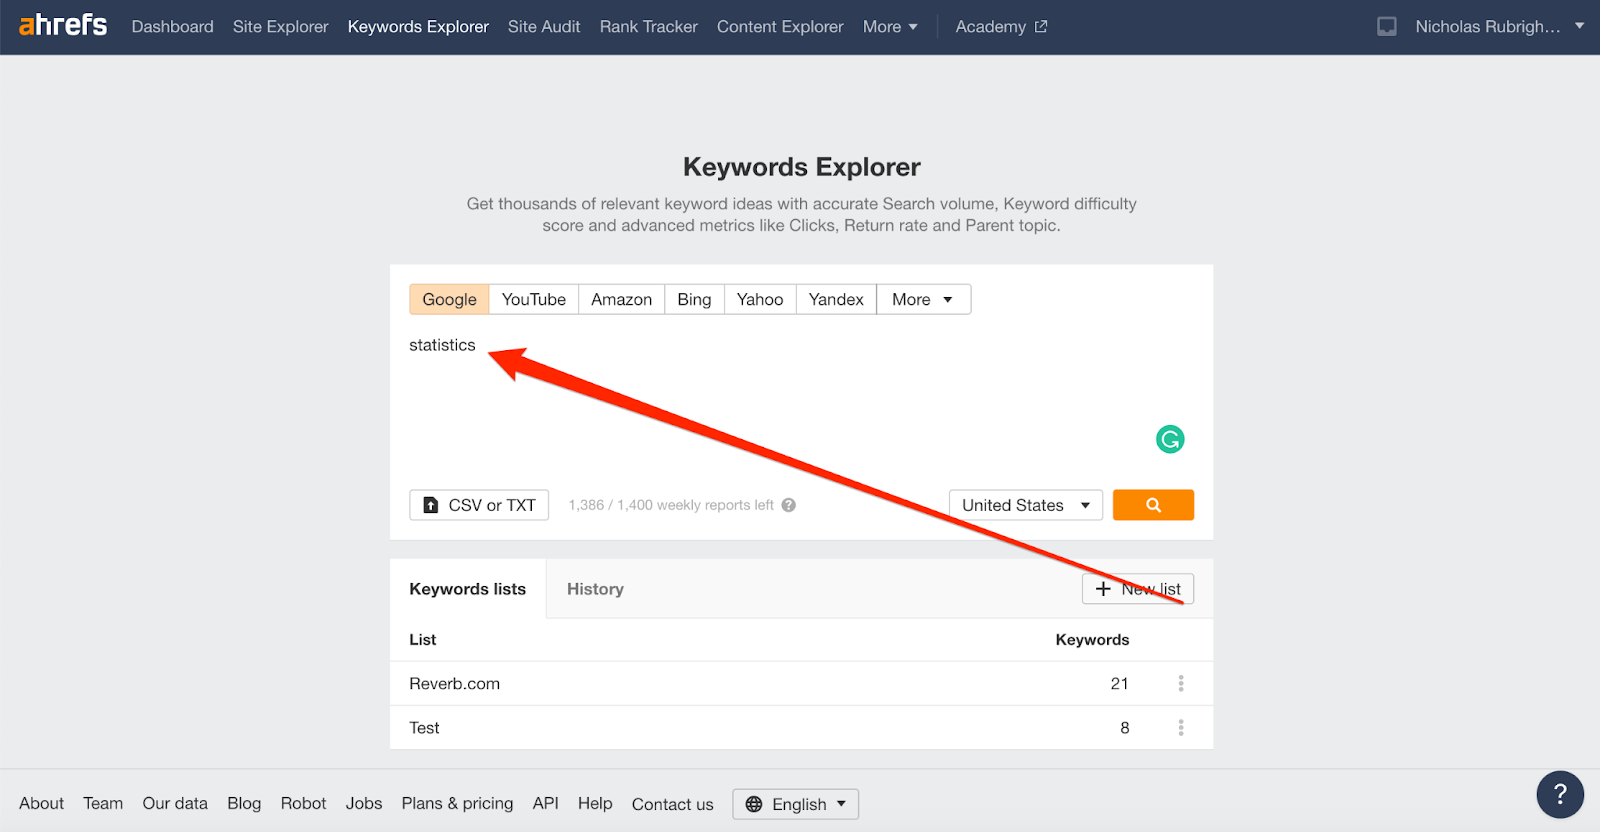Click the Jobs footer link
Screen dimensions: 1600x832
364,803
